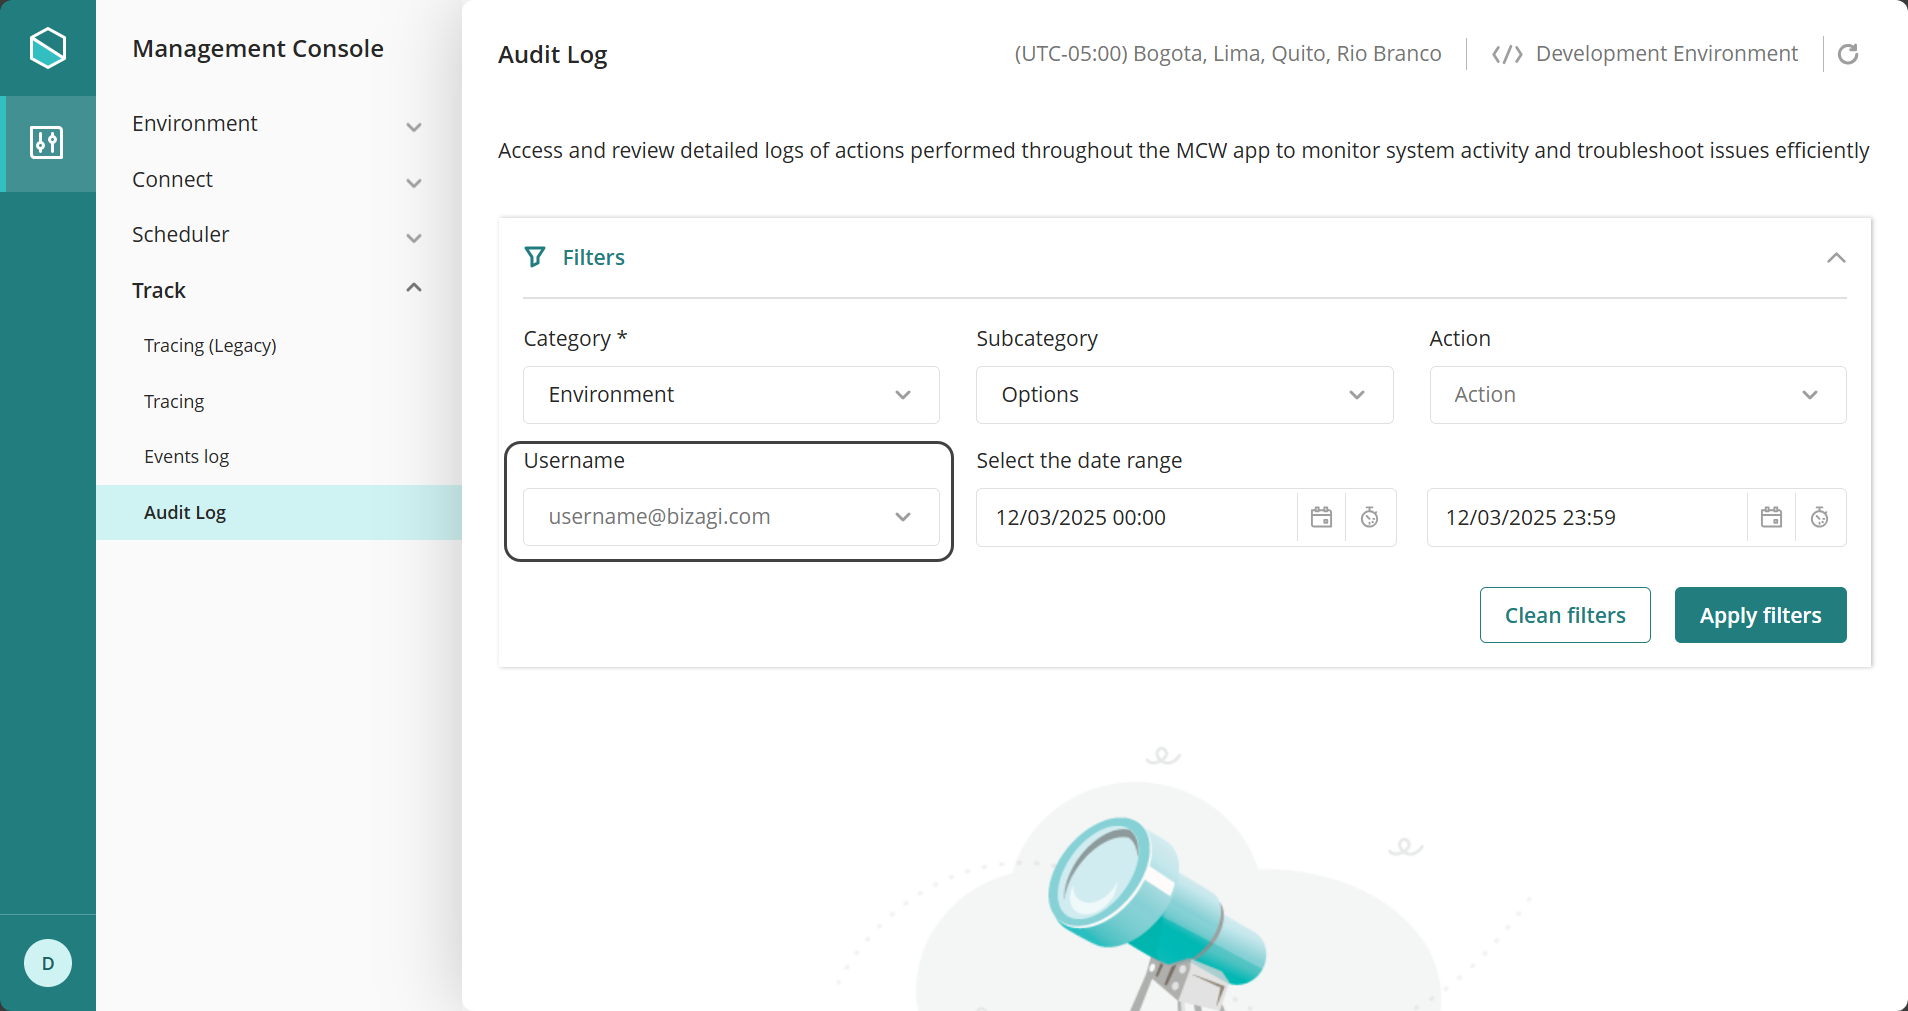
Task: Open the Action dropdown
Action: pos(1637,395)
